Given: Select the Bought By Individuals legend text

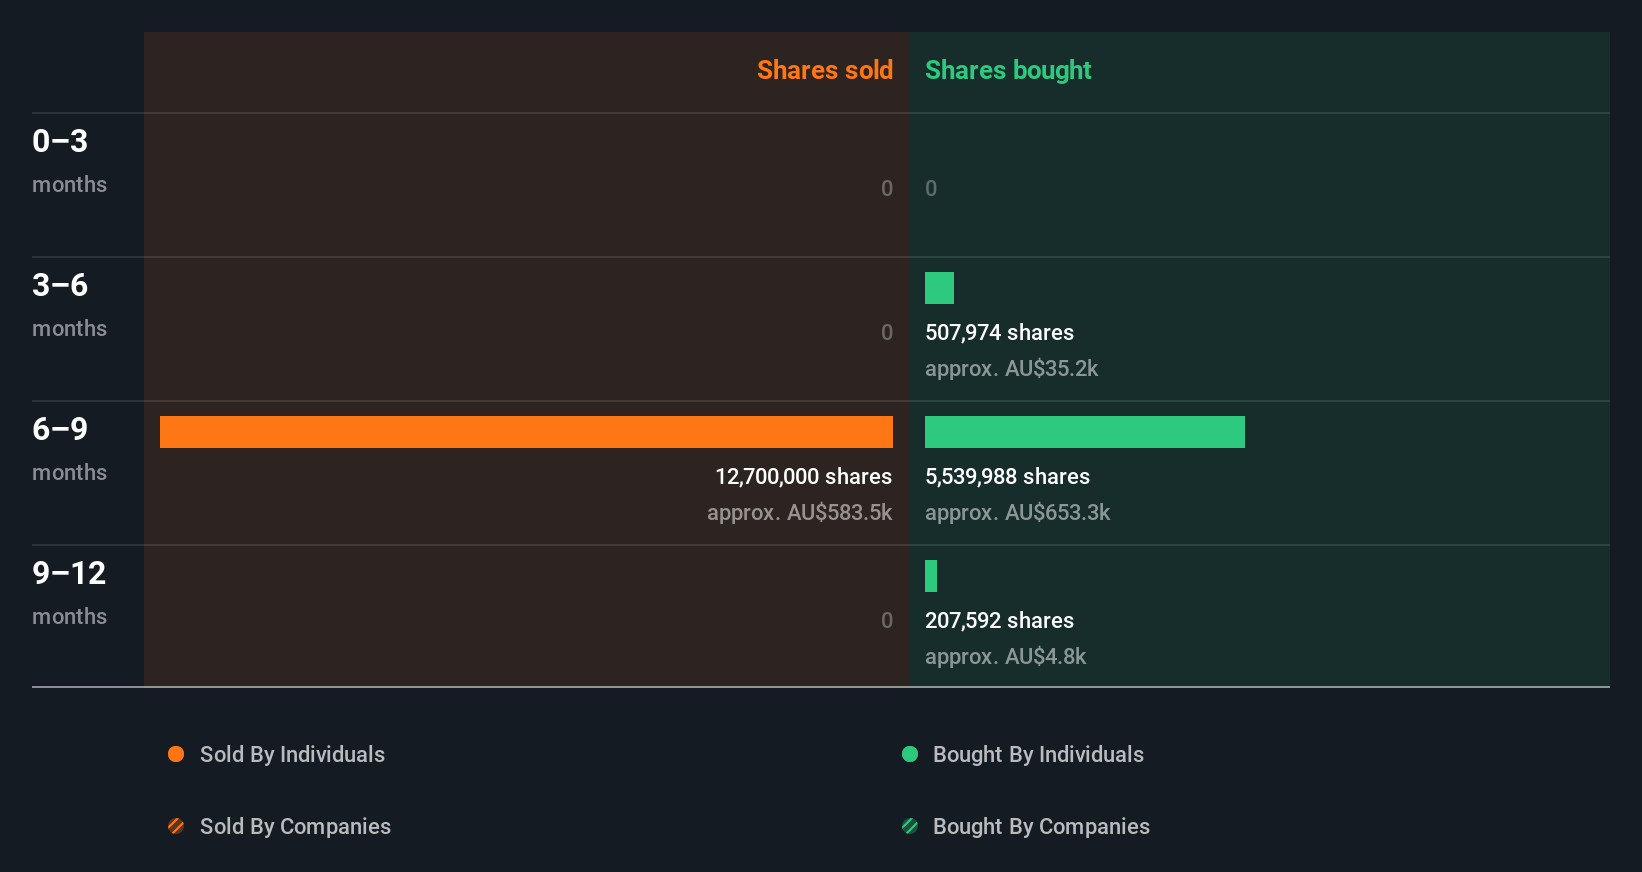Looking at the screenshot, I should pos(1038,754).
